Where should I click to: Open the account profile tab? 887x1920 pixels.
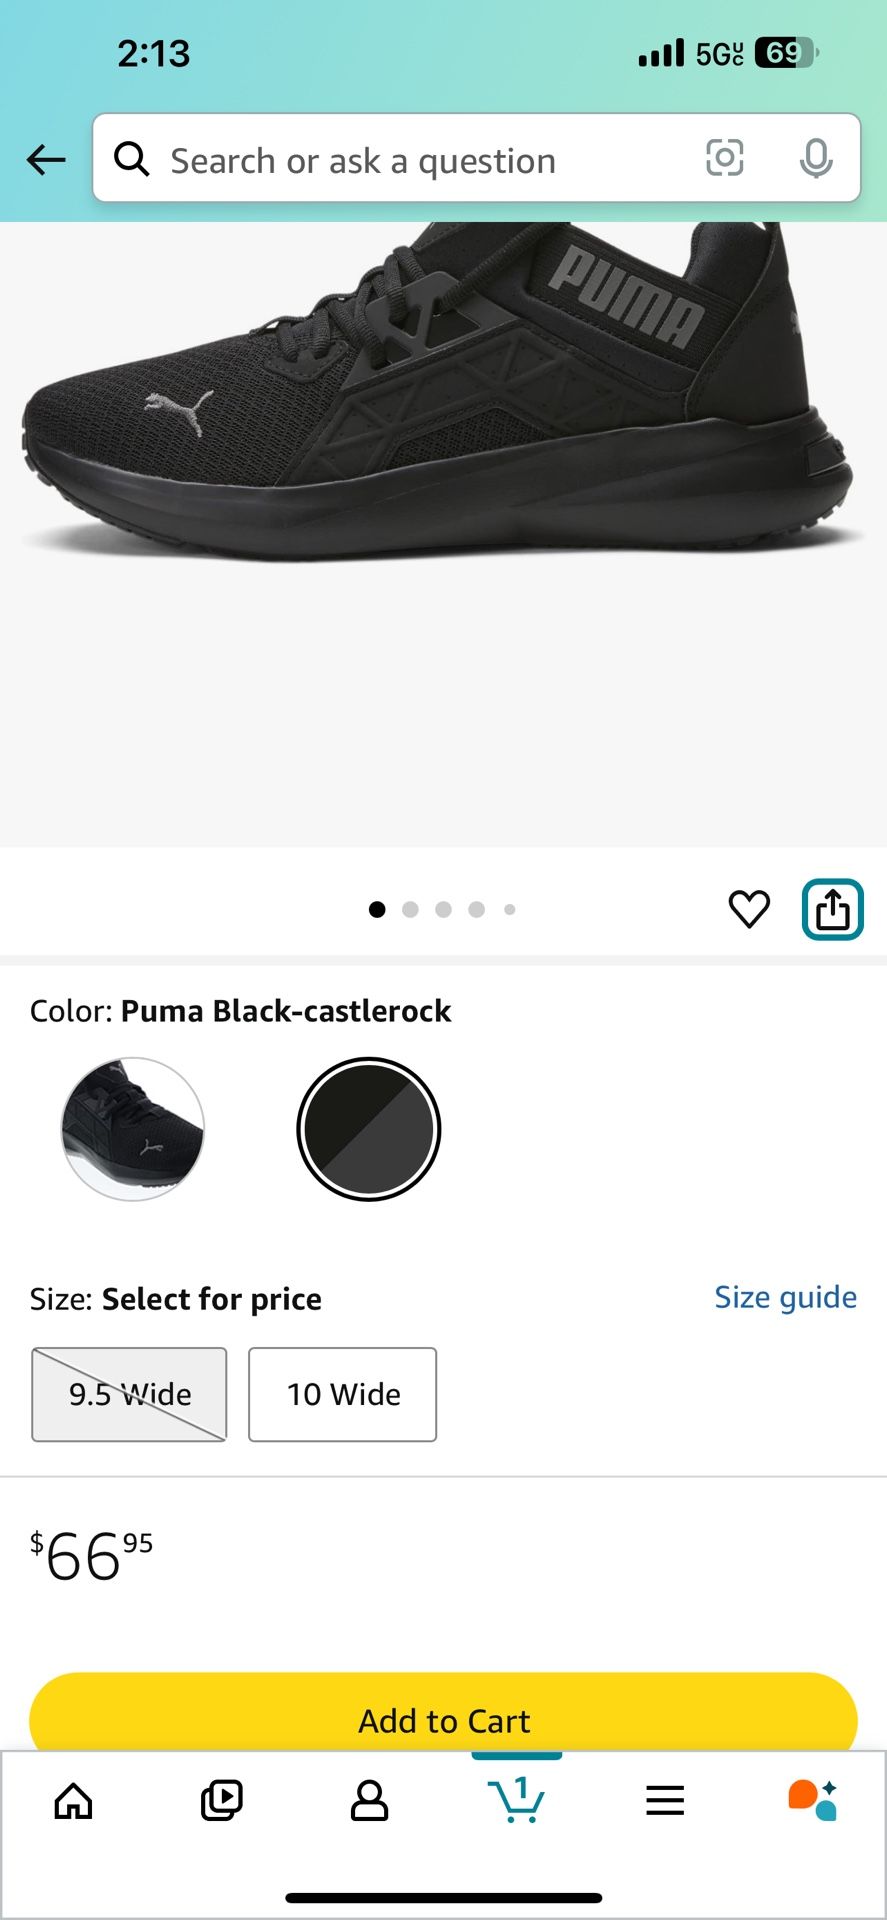369,1801
